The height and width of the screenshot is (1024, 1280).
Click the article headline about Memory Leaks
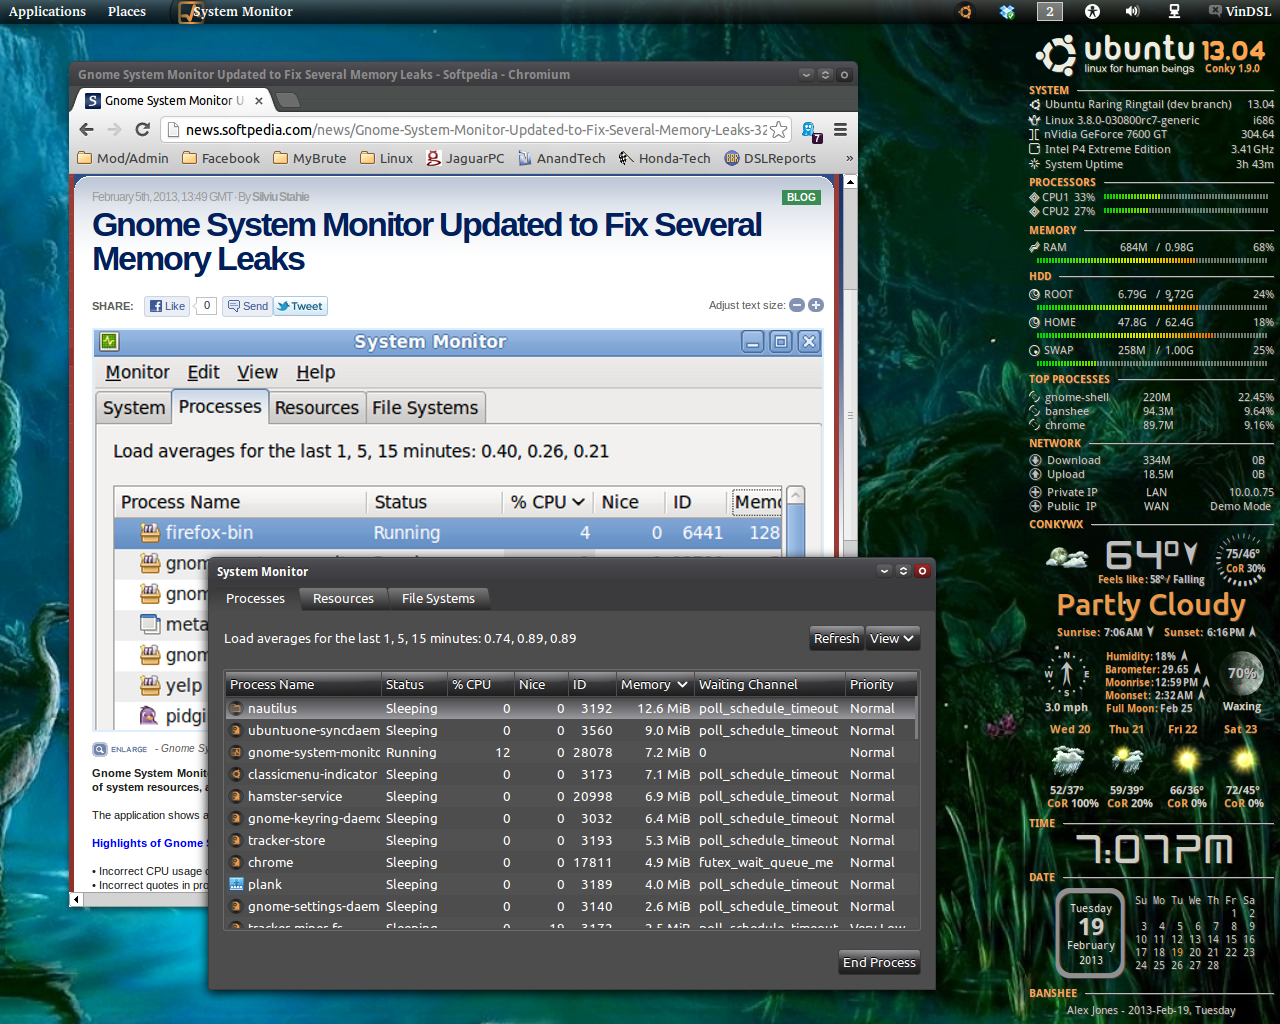point(427,242)
